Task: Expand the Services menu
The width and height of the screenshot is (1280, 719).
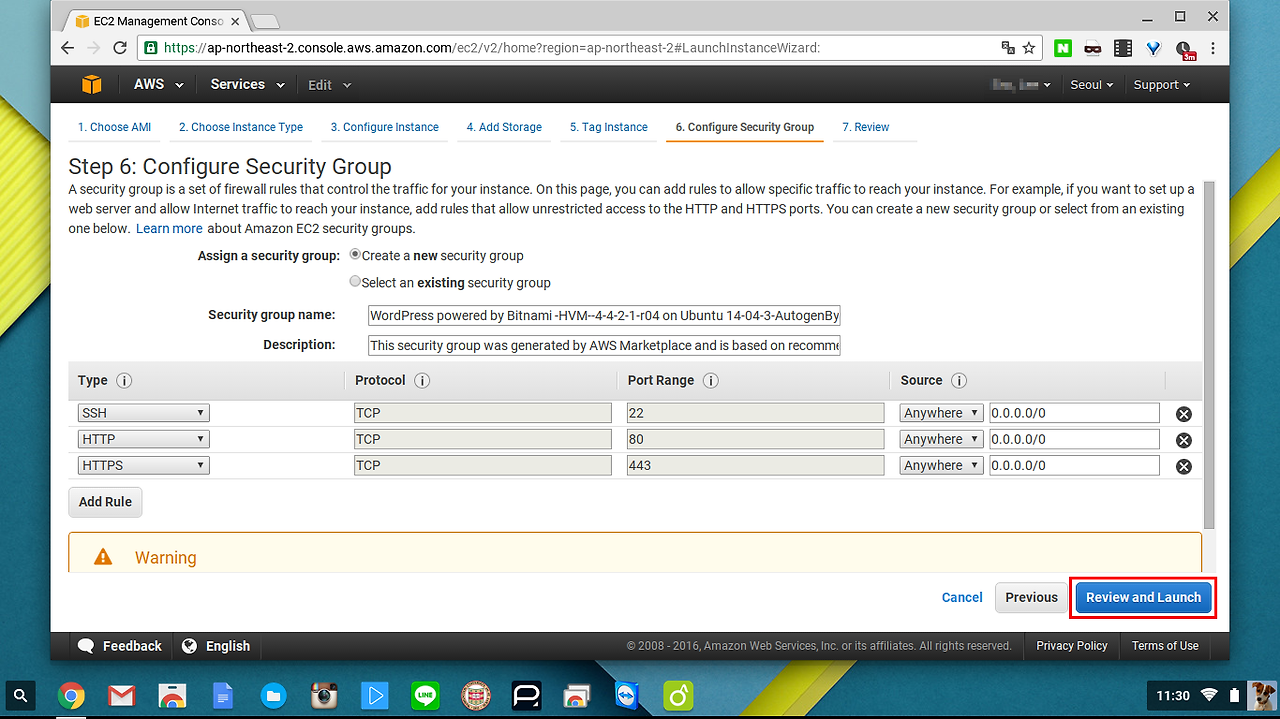Action: coord(247,85)
